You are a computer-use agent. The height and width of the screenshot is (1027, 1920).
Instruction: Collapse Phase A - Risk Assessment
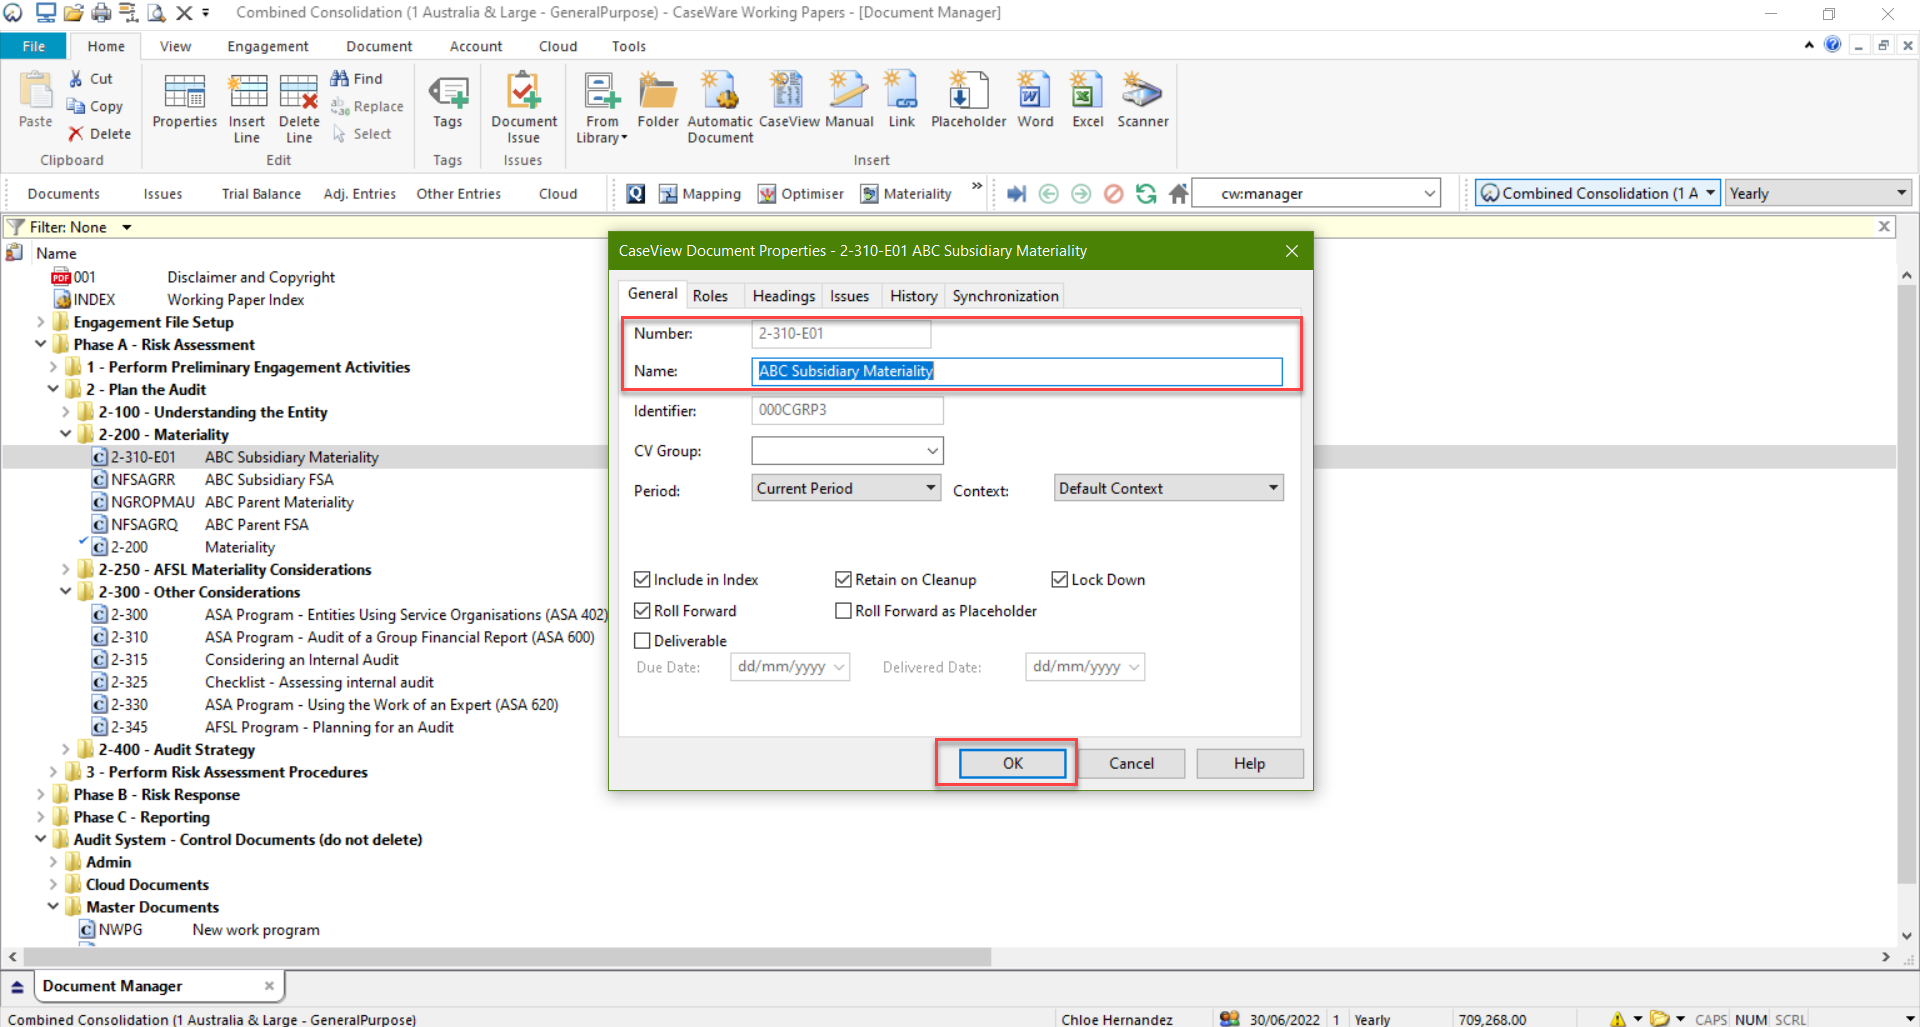pyautogui.click(x=40, y=344)
